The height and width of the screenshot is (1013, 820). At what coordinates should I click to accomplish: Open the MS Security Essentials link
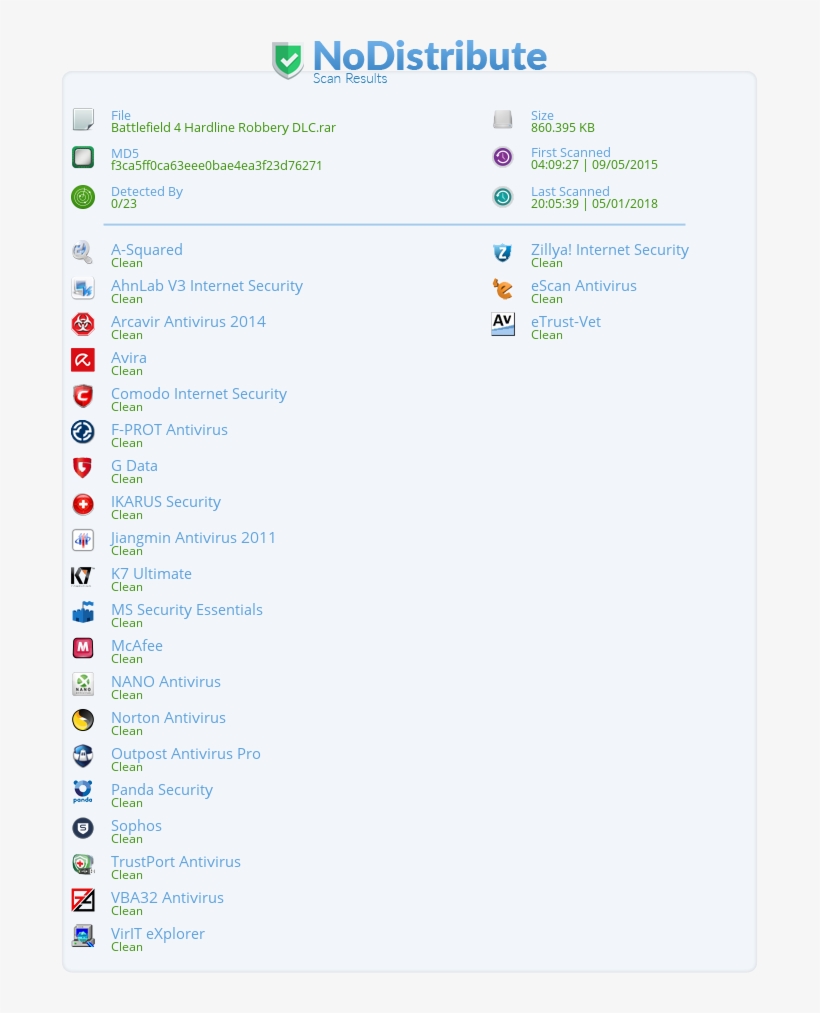coord(186,609)
